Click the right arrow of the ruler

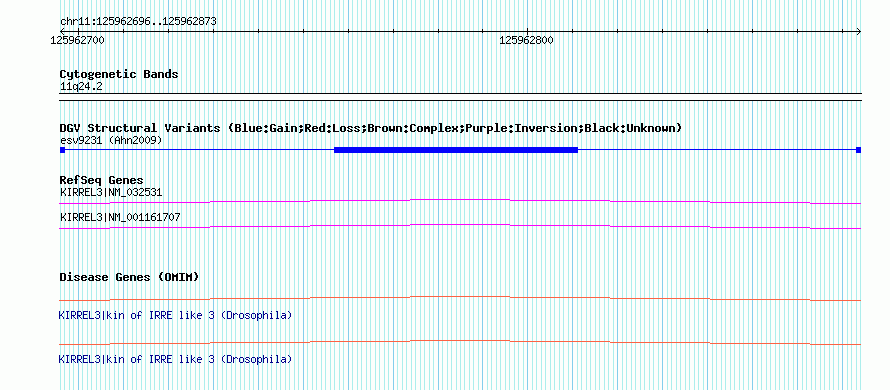click(x=858, y=31)
